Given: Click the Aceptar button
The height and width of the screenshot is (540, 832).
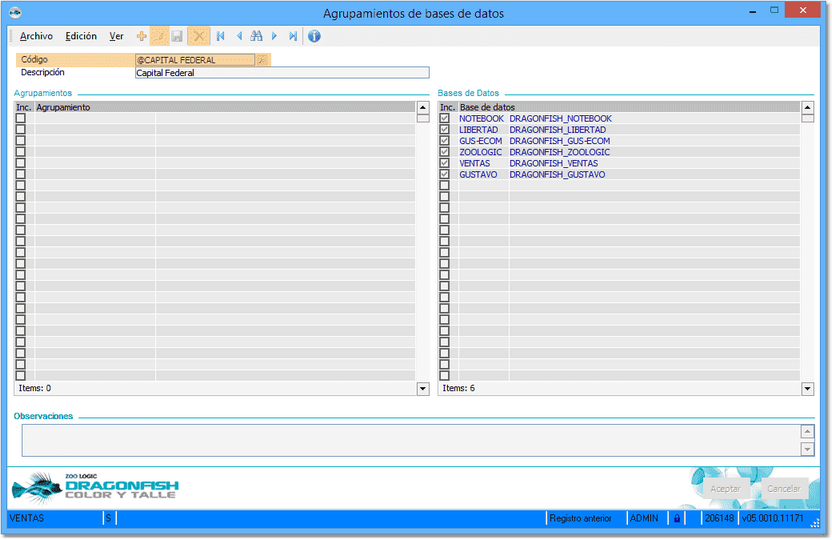Looking at the screenshot, I should pos(725,489).
